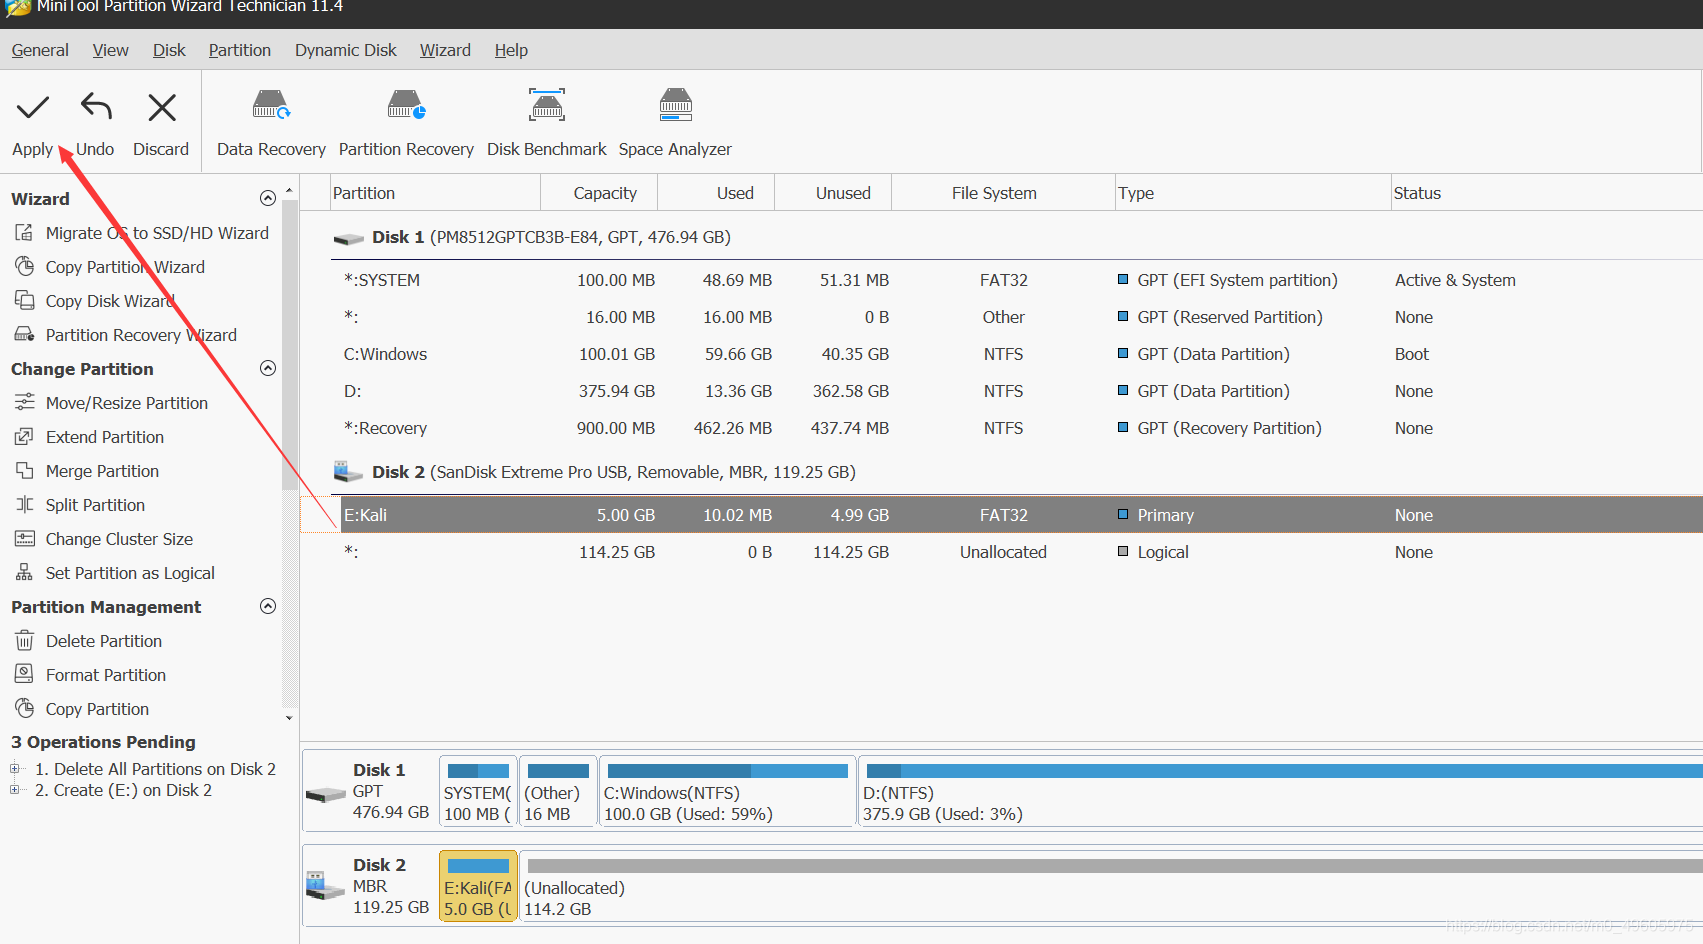Select SYSTEM 100 MB block in Disk 1 map
Viewport: 1703px width, 944px height.
click(x=478, y=791)
